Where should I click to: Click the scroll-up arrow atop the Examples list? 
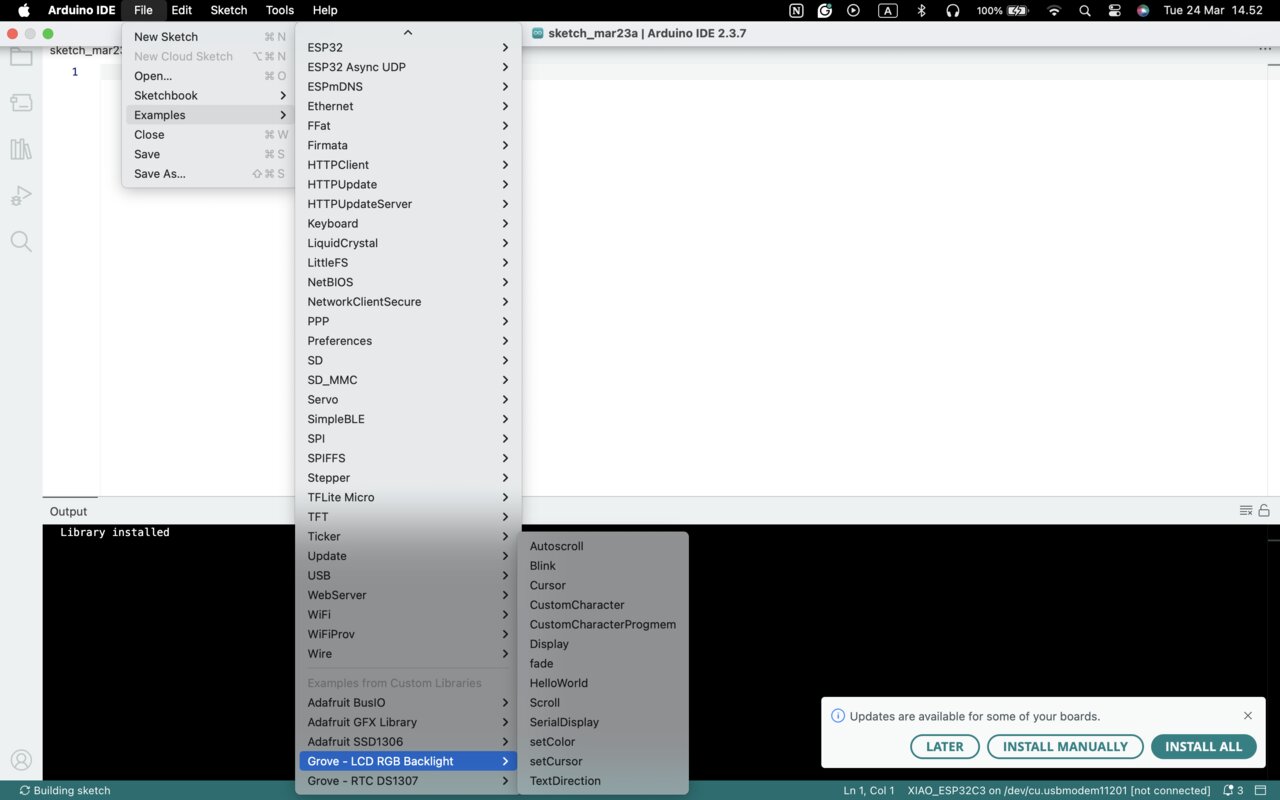[408, 32]
